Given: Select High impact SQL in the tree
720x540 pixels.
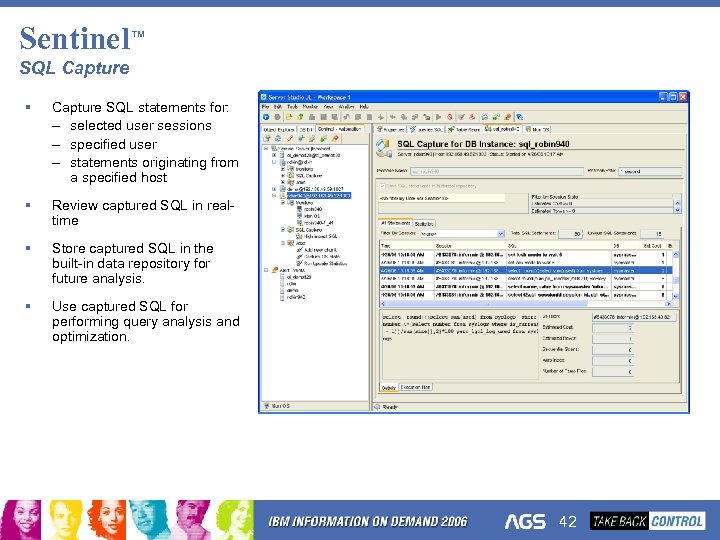Looking at the screenshot, I should click(321, 236).
